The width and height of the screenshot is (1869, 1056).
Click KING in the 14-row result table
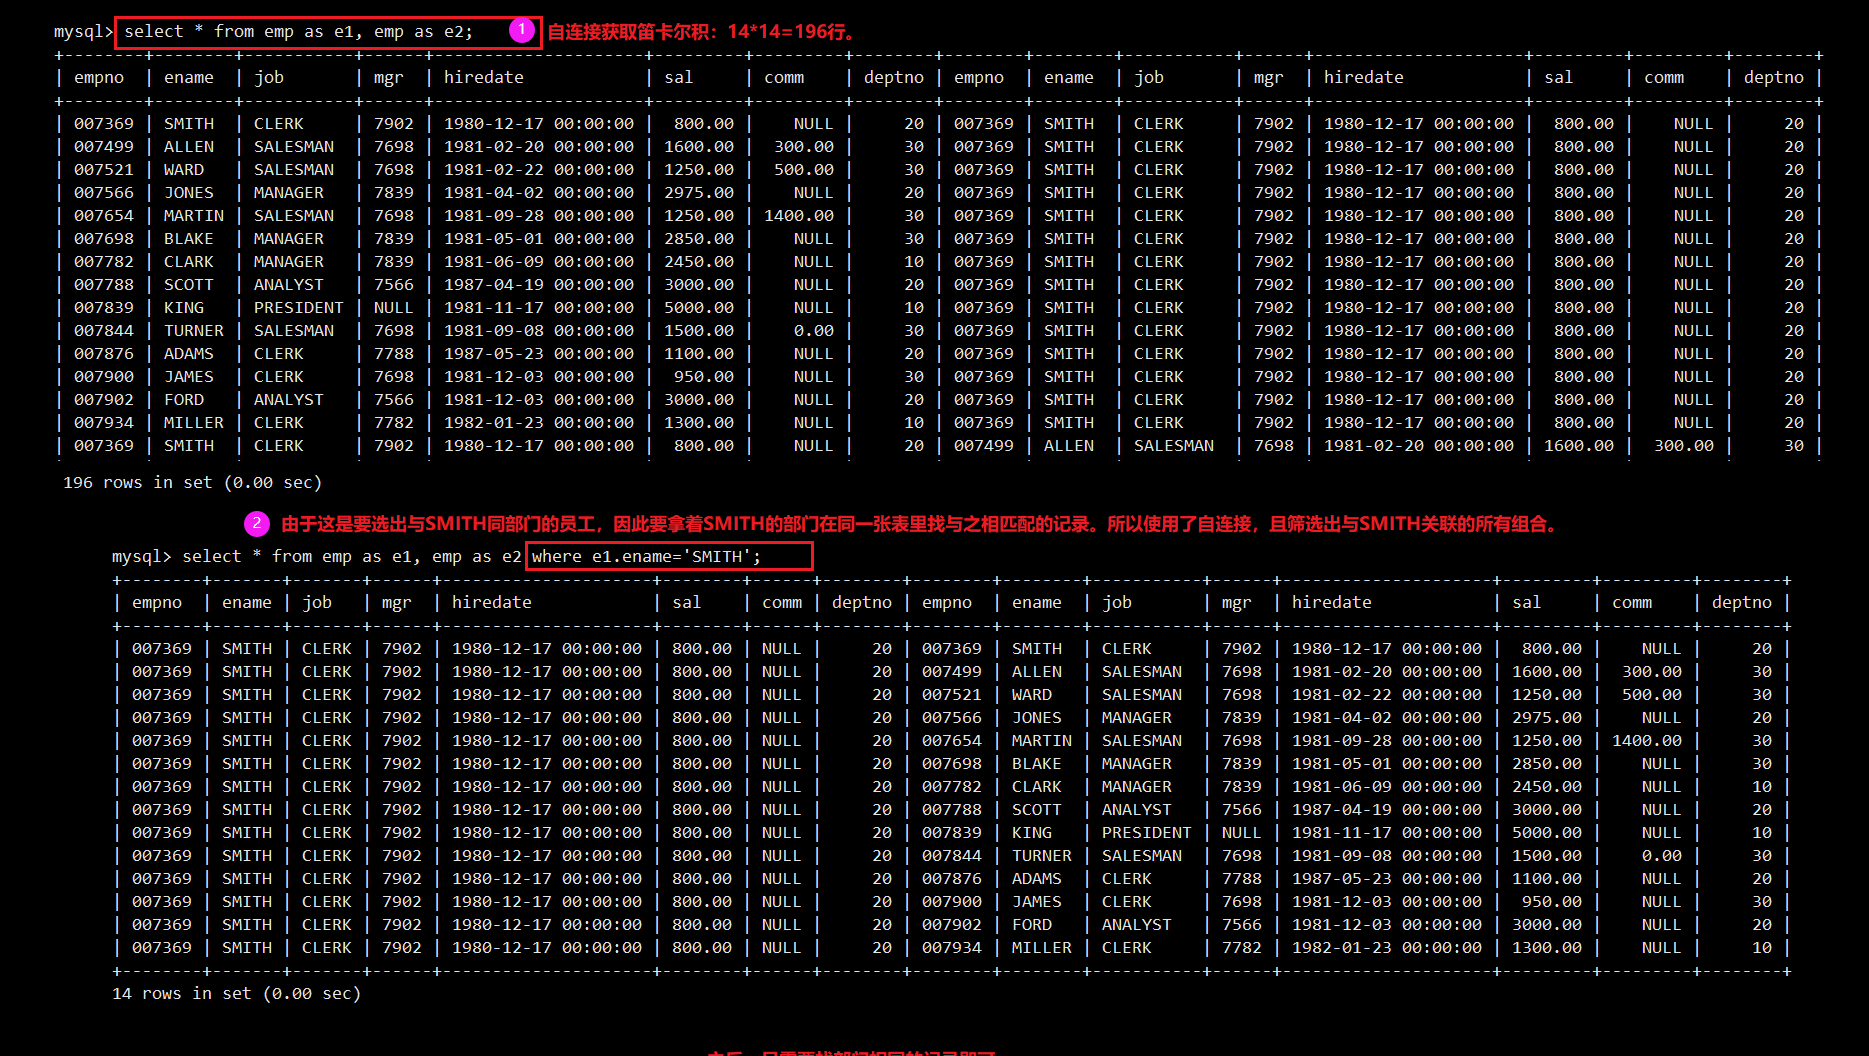coord(1032,832)
